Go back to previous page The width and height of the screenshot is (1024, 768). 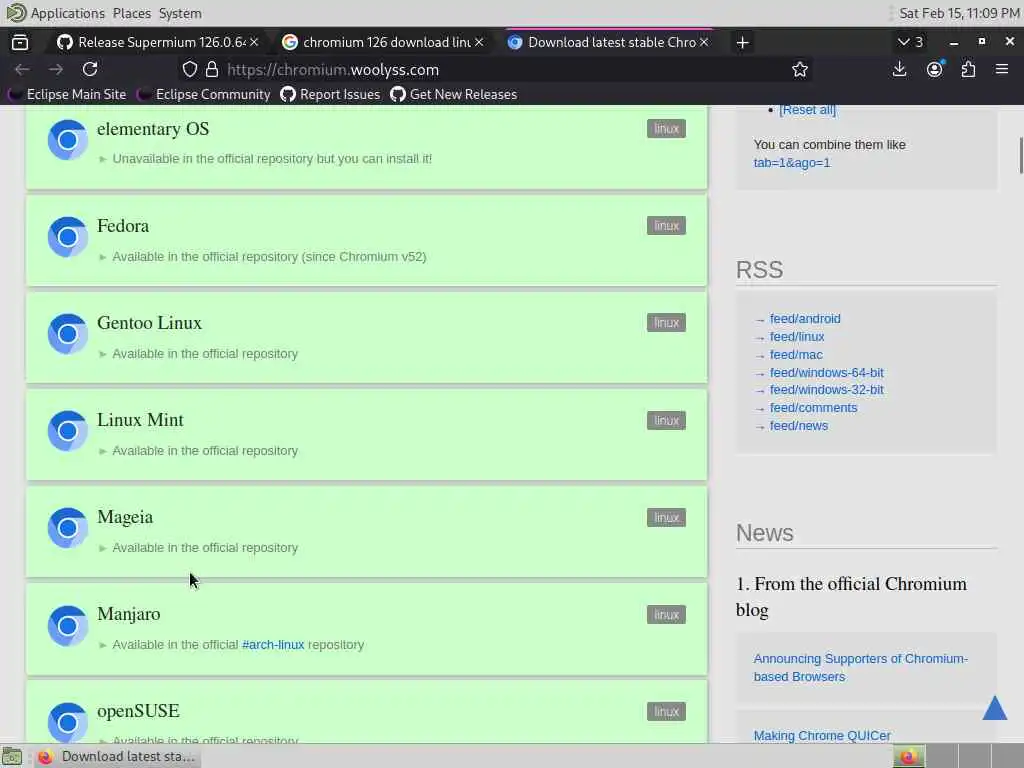coord(22,69)
